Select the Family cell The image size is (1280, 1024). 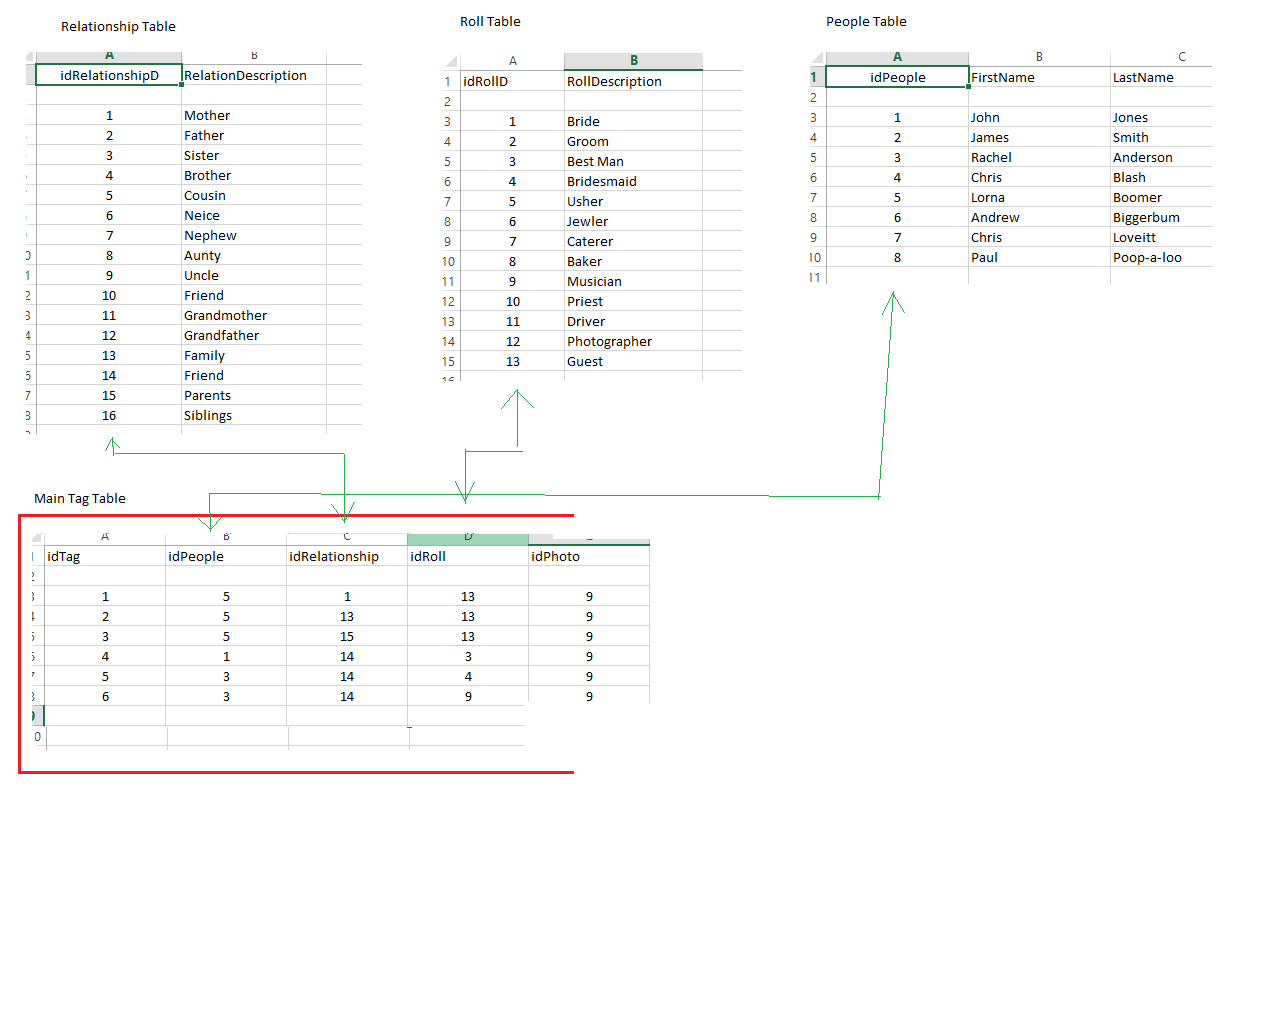[254, 355]
